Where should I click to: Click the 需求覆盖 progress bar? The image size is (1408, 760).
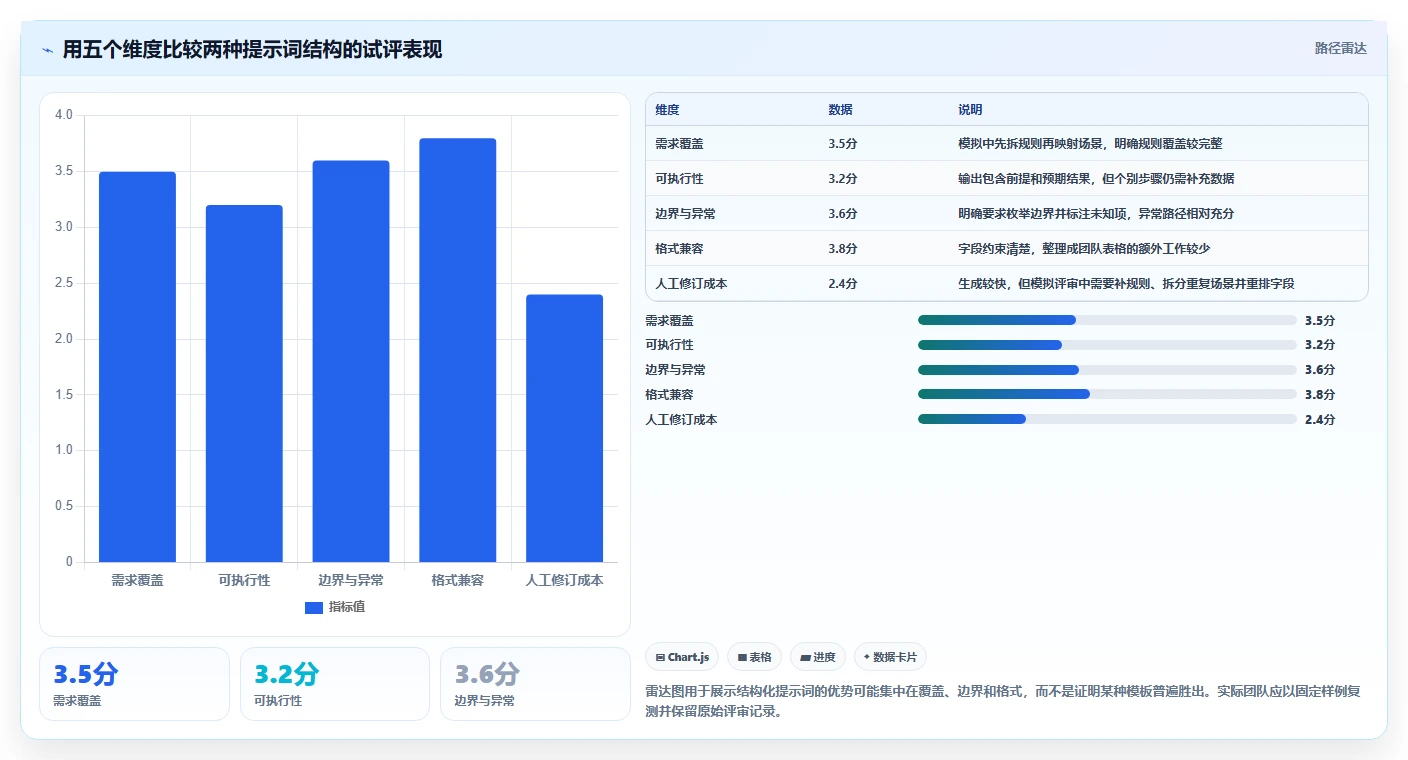click(1107, 320)
